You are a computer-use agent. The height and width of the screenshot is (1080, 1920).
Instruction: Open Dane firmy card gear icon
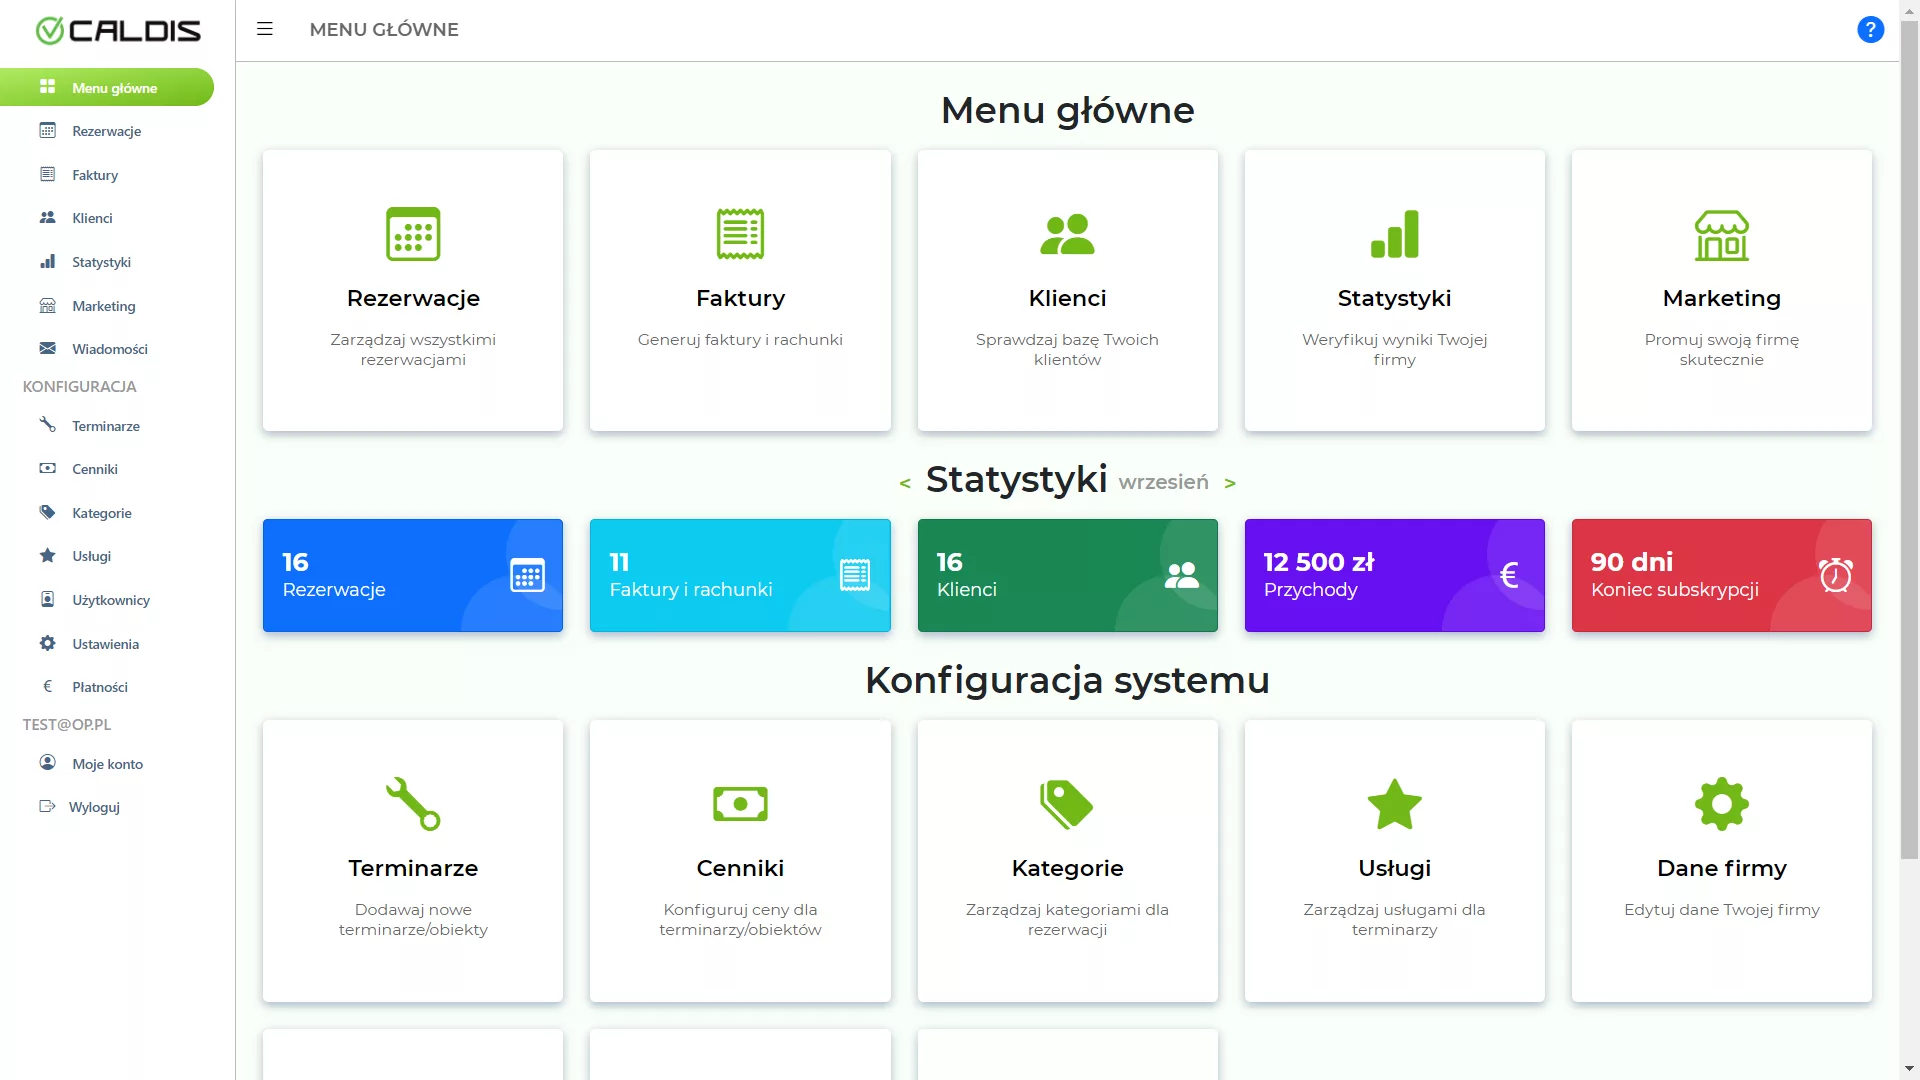tap(1721, 804)
